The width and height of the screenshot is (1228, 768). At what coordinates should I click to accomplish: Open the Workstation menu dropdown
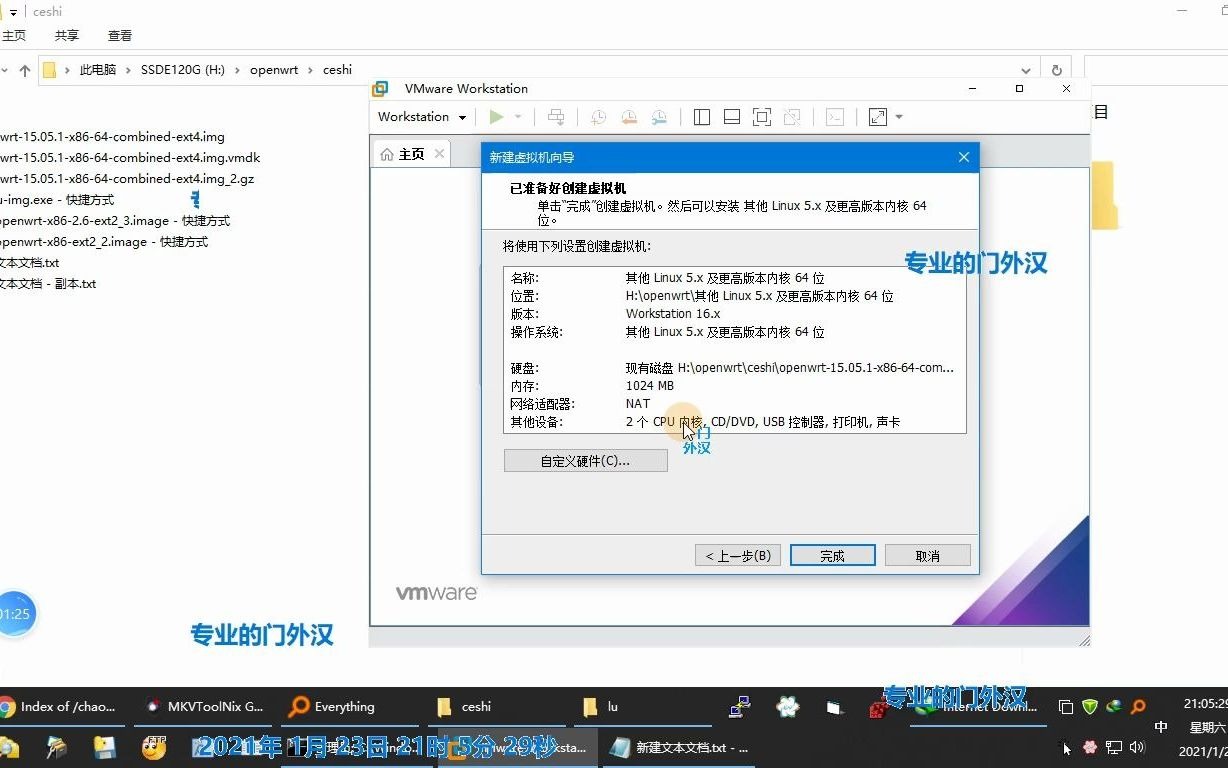click(422, 117)
